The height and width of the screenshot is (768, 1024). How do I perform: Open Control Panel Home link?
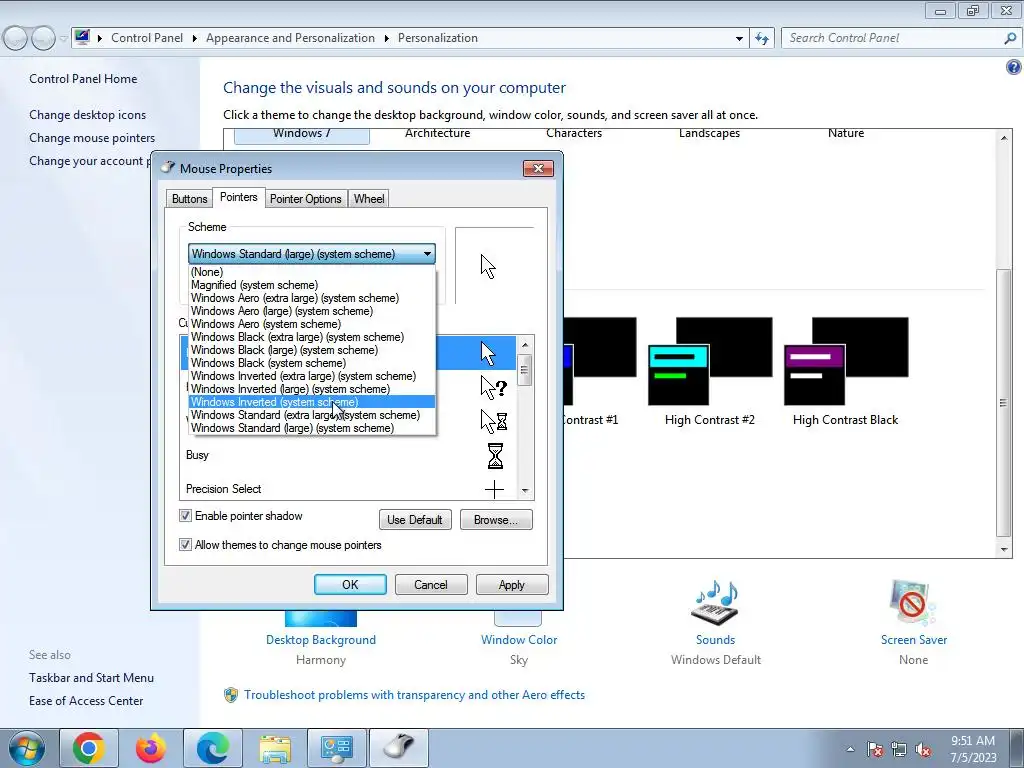(83, 79)
